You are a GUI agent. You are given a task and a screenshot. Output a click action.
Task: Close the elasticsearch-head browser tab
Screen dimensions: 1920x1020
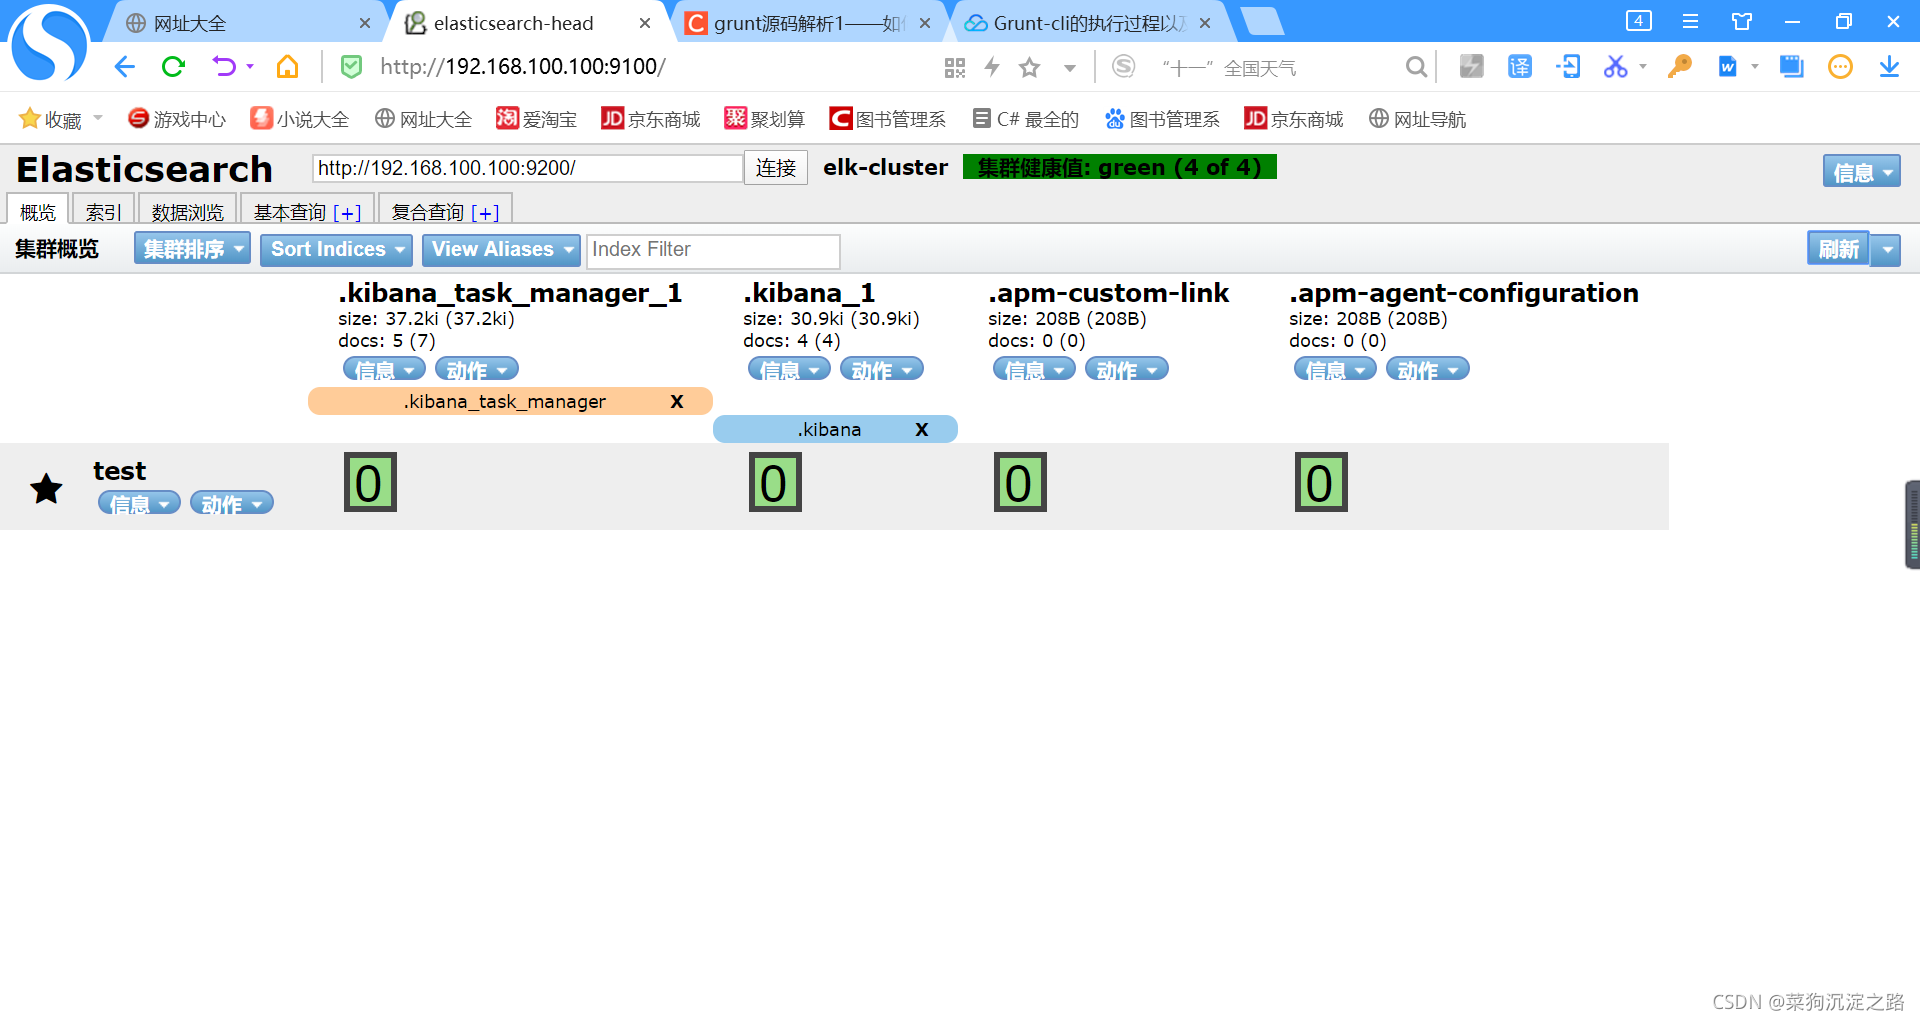[x=645, y=22]
